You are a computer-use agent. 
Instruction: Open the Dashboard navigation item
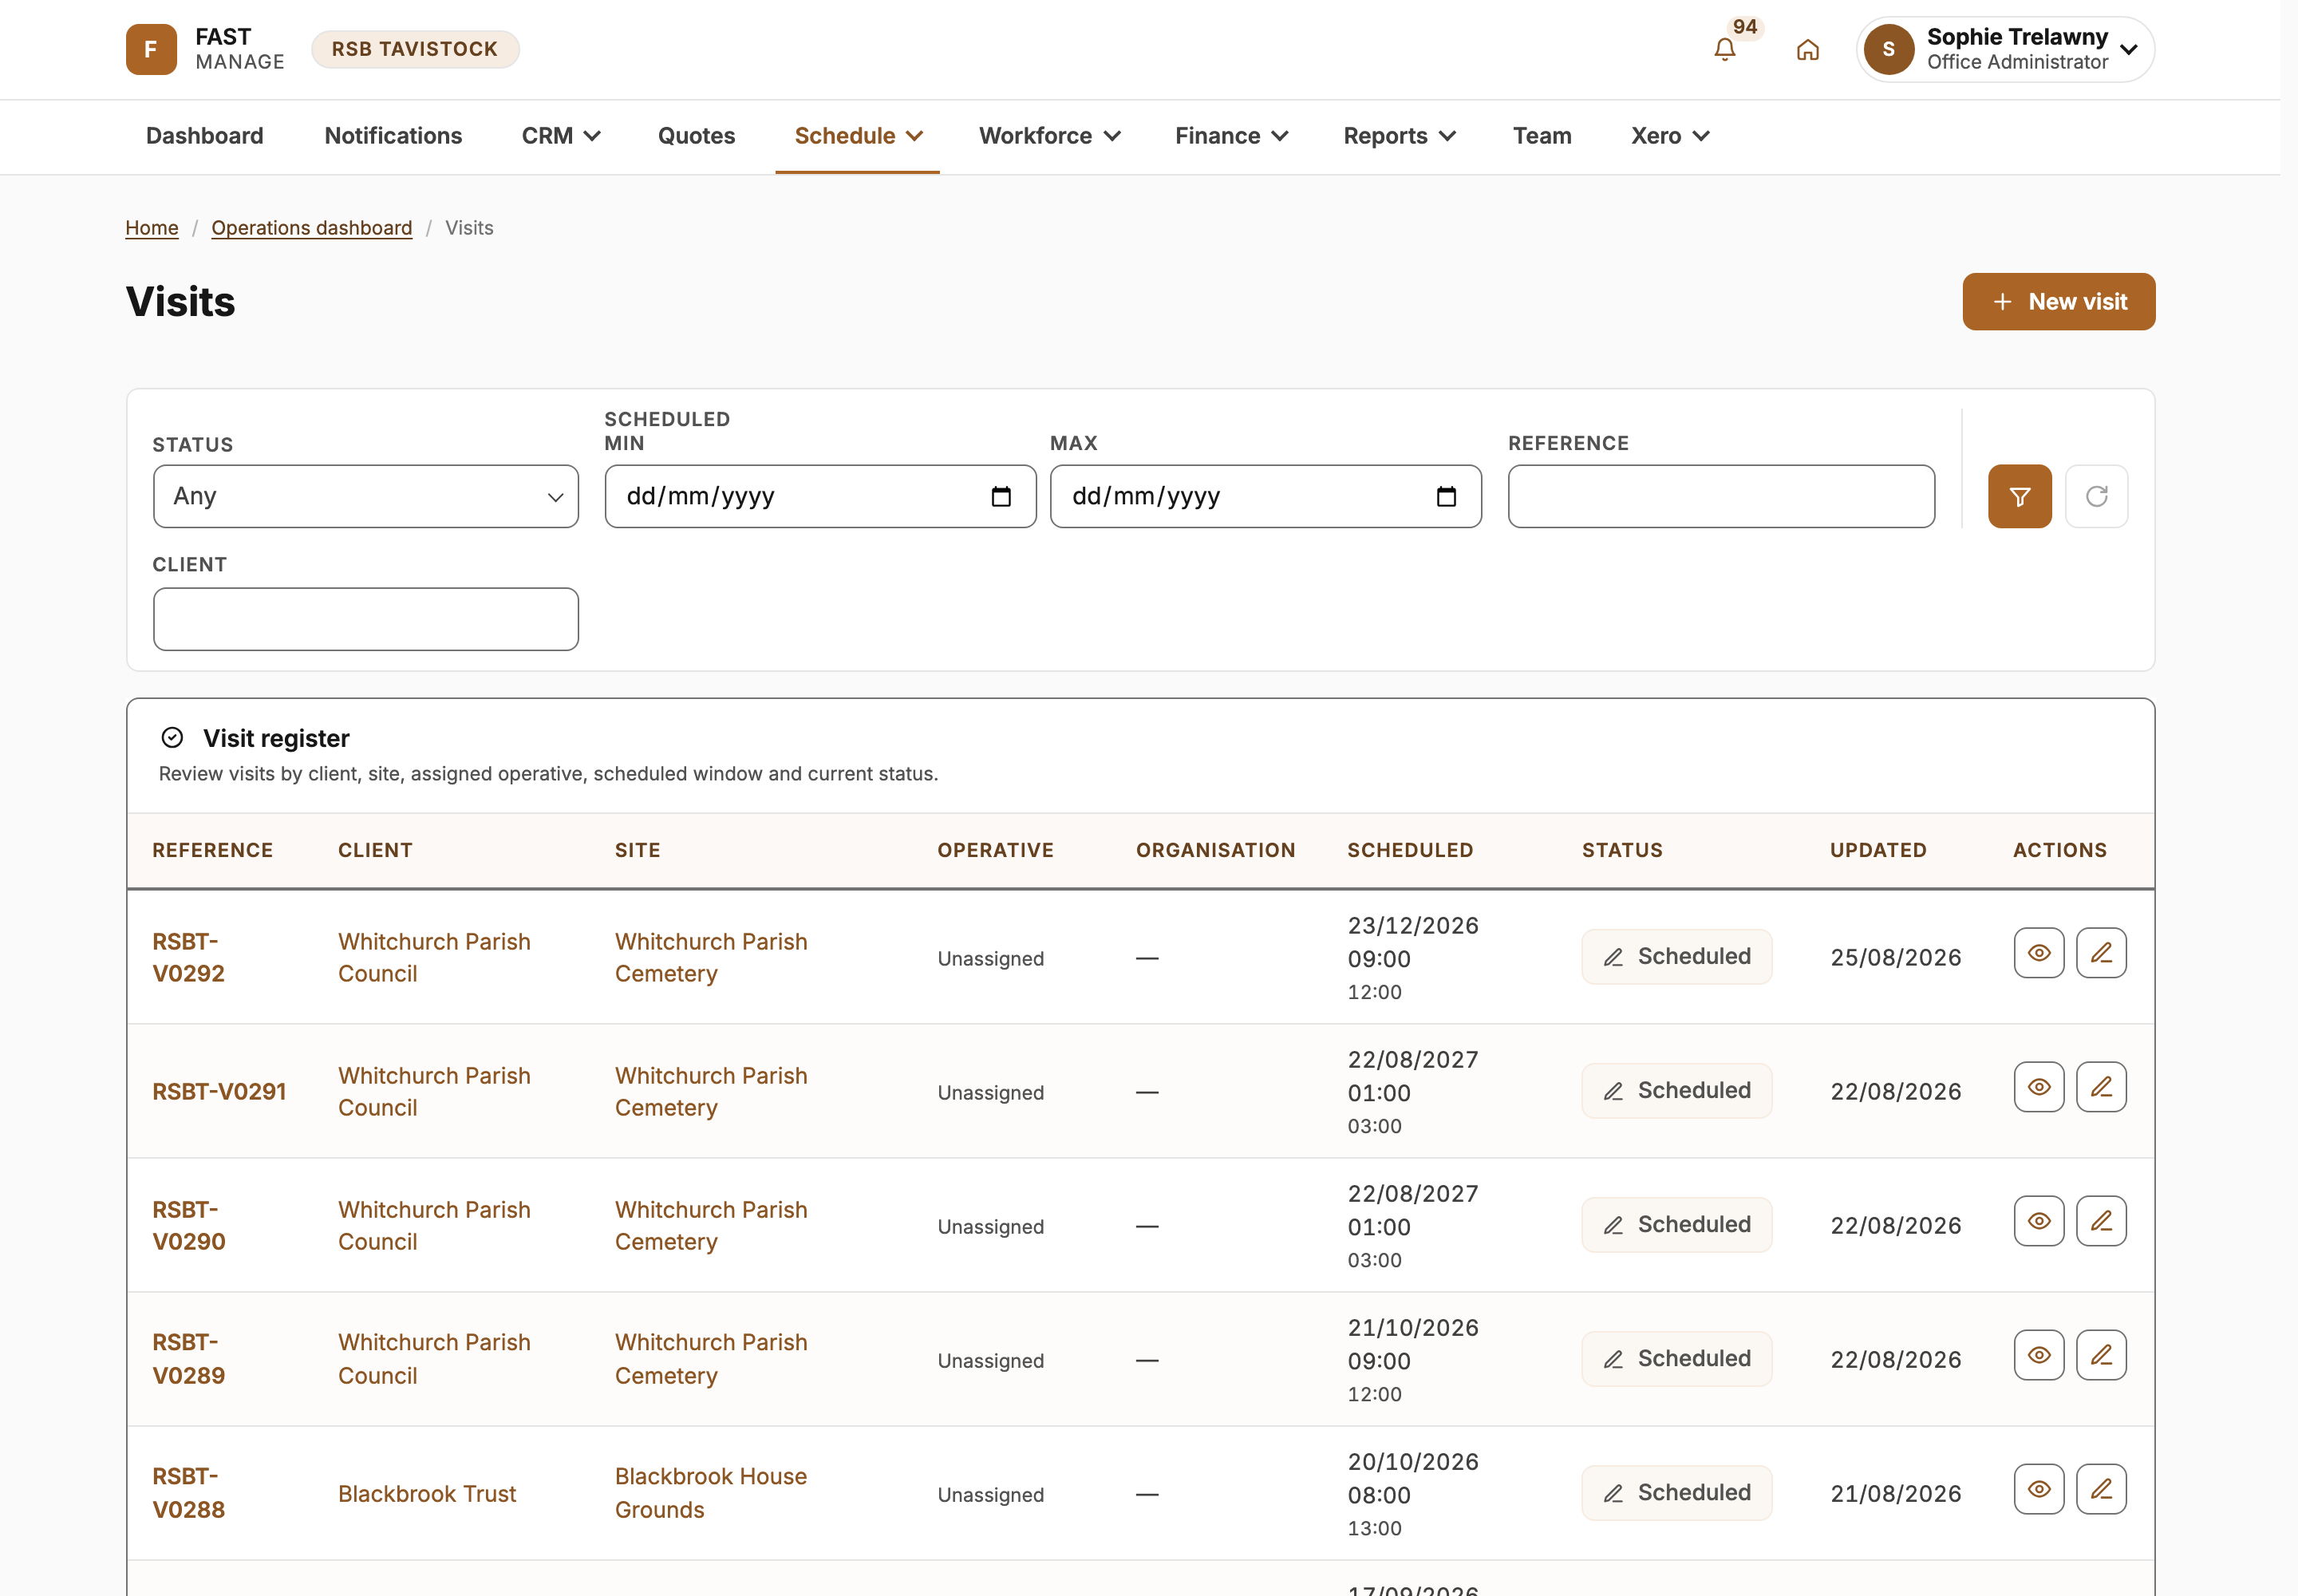click(205, 136)
